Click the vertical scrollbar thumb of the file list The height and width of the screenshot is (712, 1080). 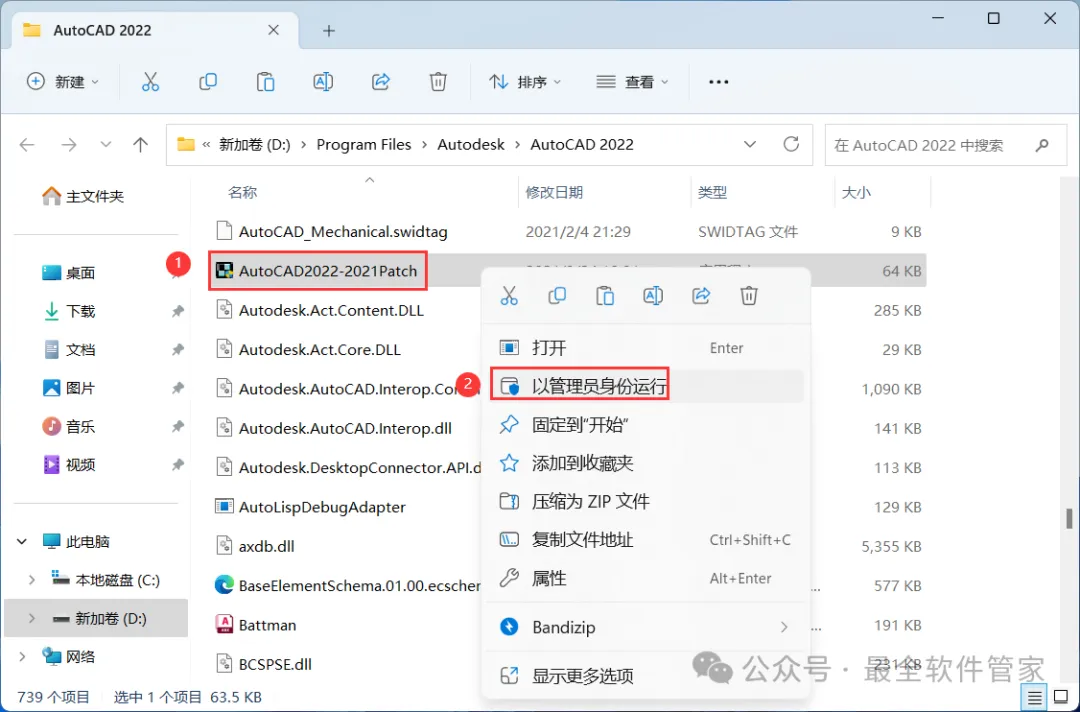(x=1069, y=519)
